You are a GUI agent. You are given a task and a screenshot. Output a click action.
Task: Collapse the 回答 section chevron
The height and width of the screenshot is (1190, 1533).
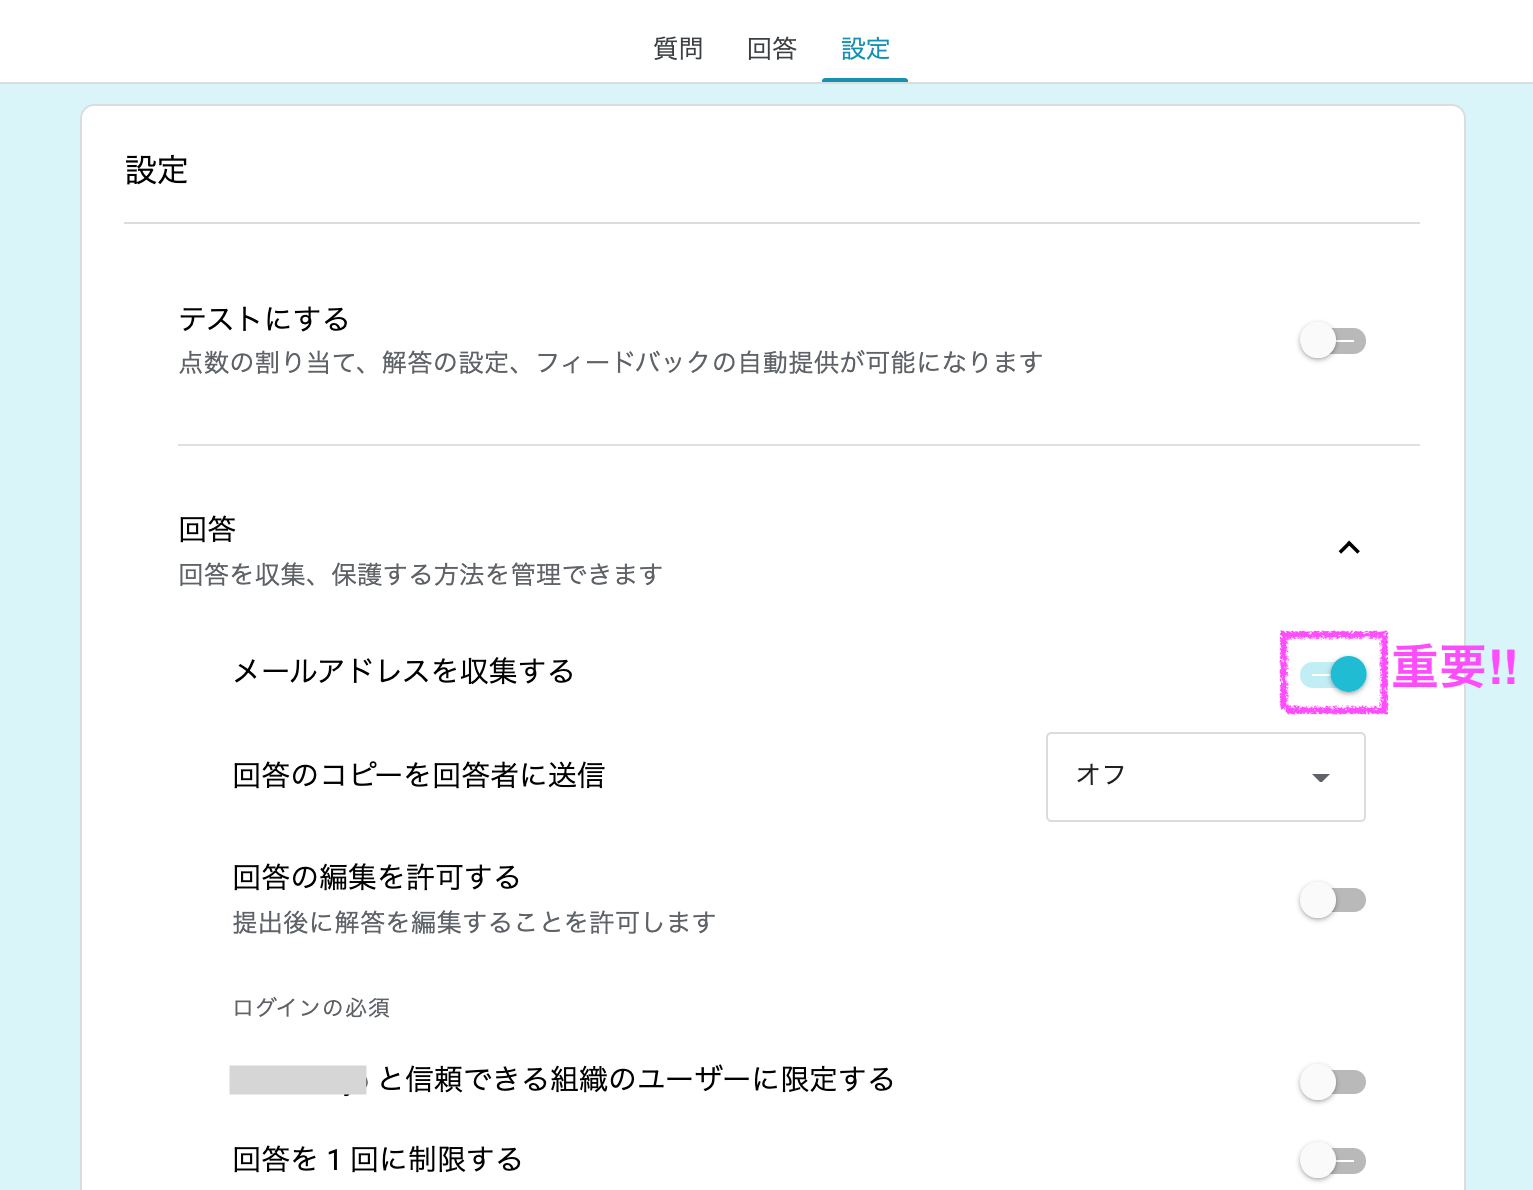pos(1349,547)
